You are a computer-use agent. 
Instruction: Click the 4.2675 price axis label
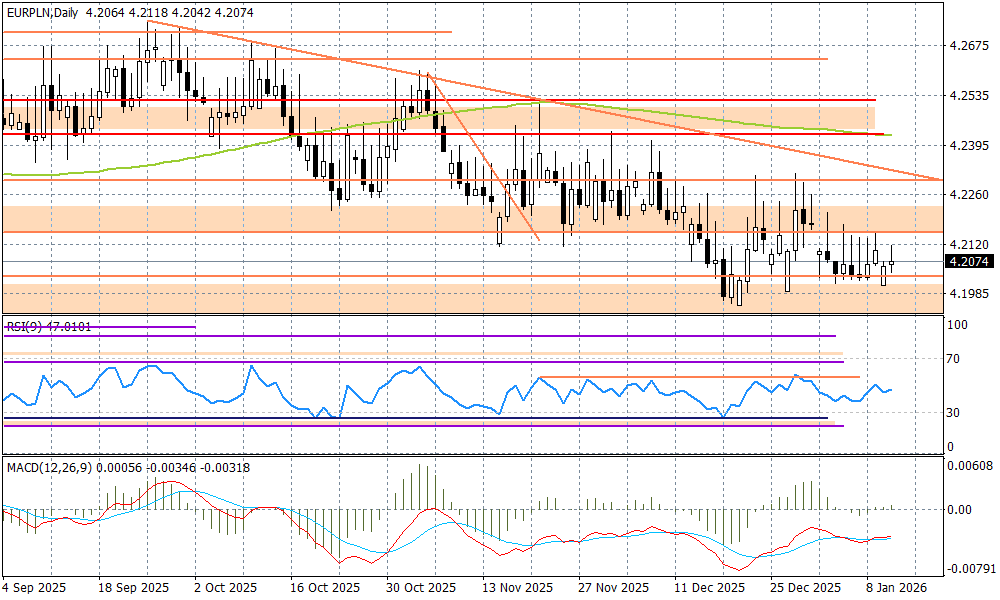[x=968, y=46]
